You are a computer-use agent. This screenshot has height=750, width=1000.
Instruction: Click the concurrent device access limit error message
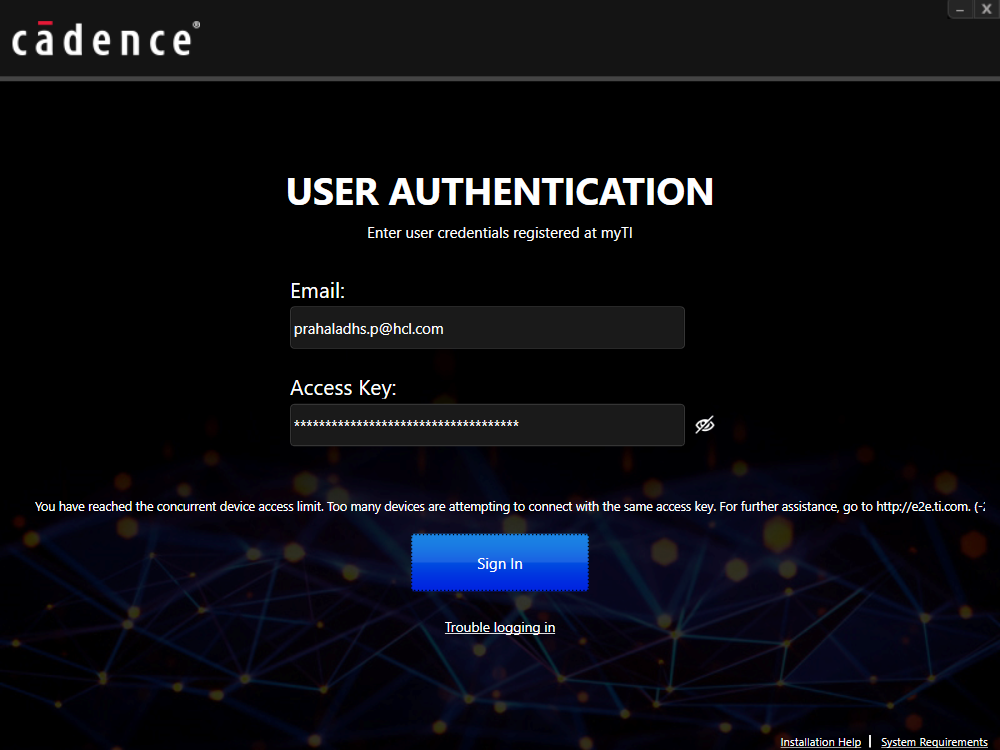click(x=510, y=506)
